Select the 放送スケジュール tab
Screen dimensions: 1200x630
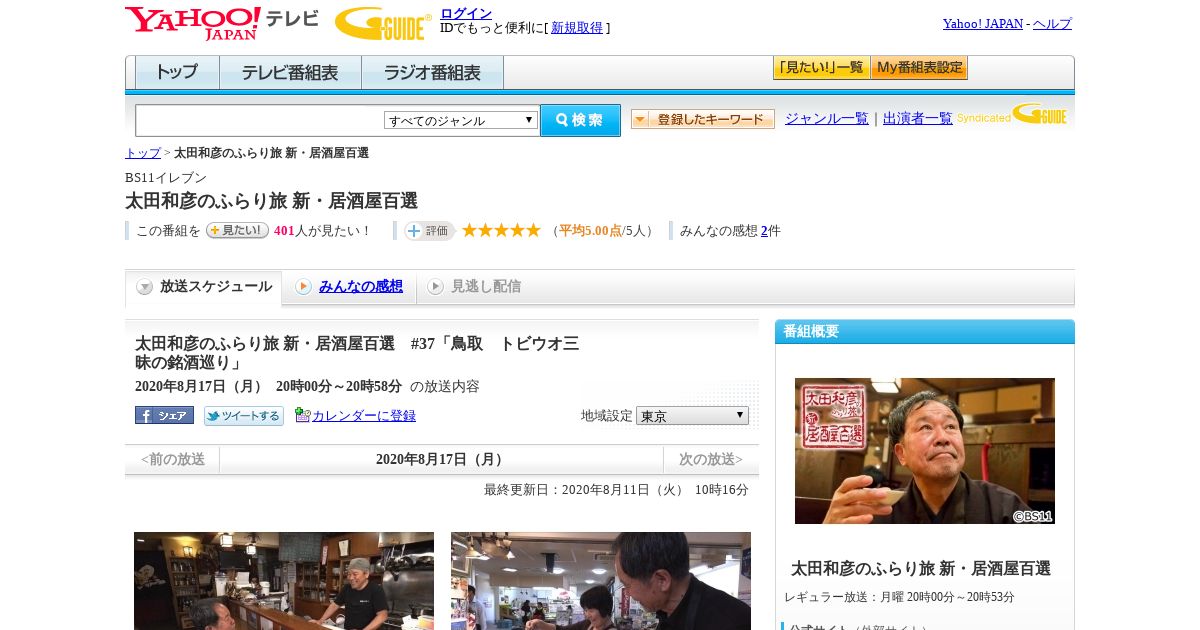coord(204,287)
